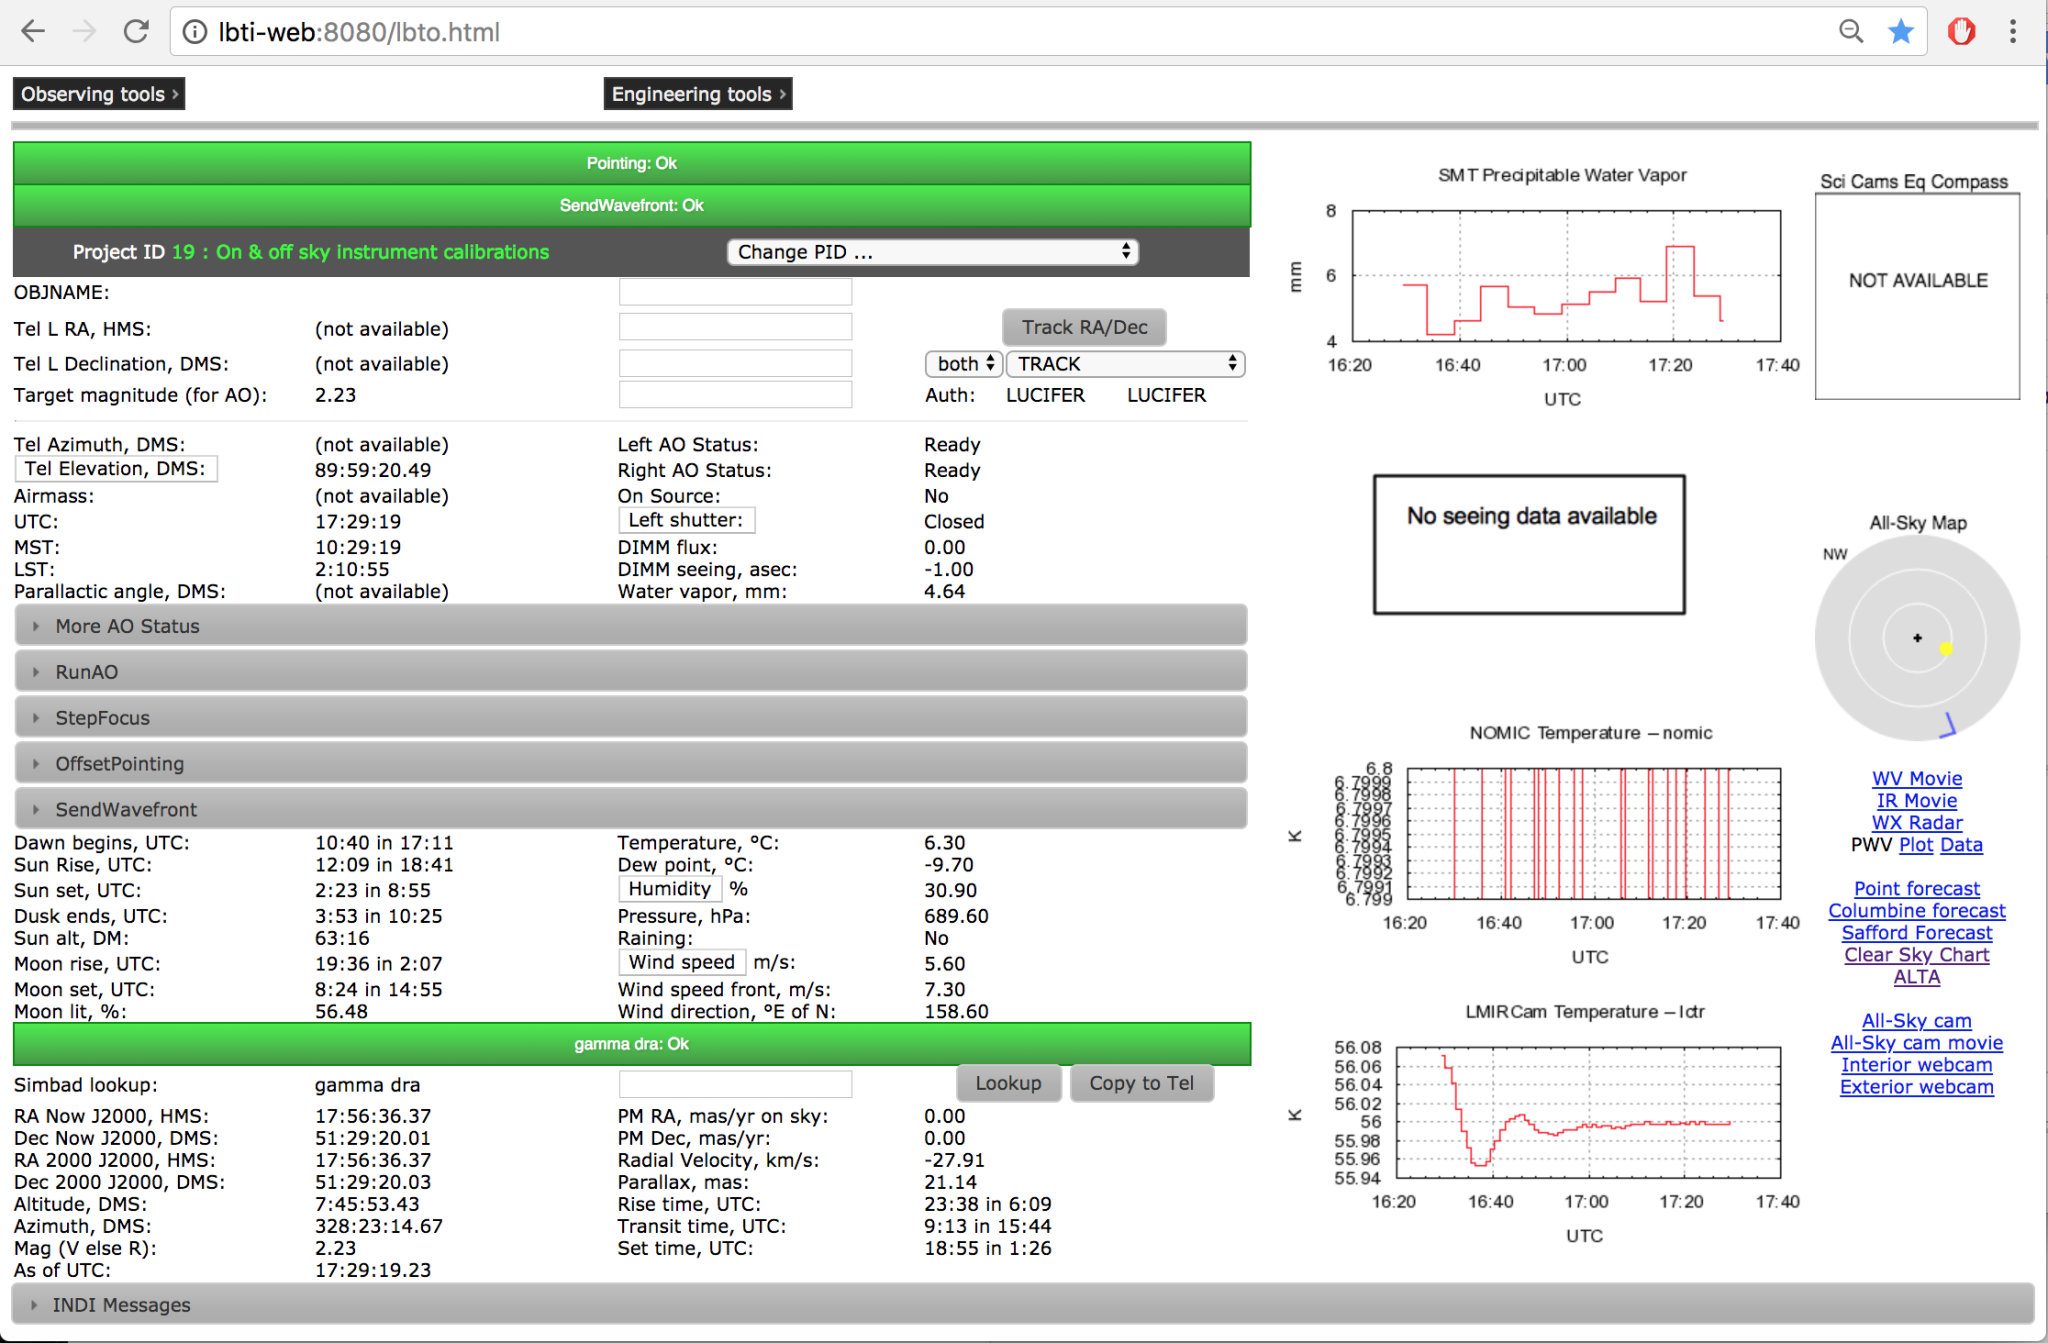Click the Lookup button
The height and width of the screenshot is (1343, 2048).
tap(1009, 1083)
